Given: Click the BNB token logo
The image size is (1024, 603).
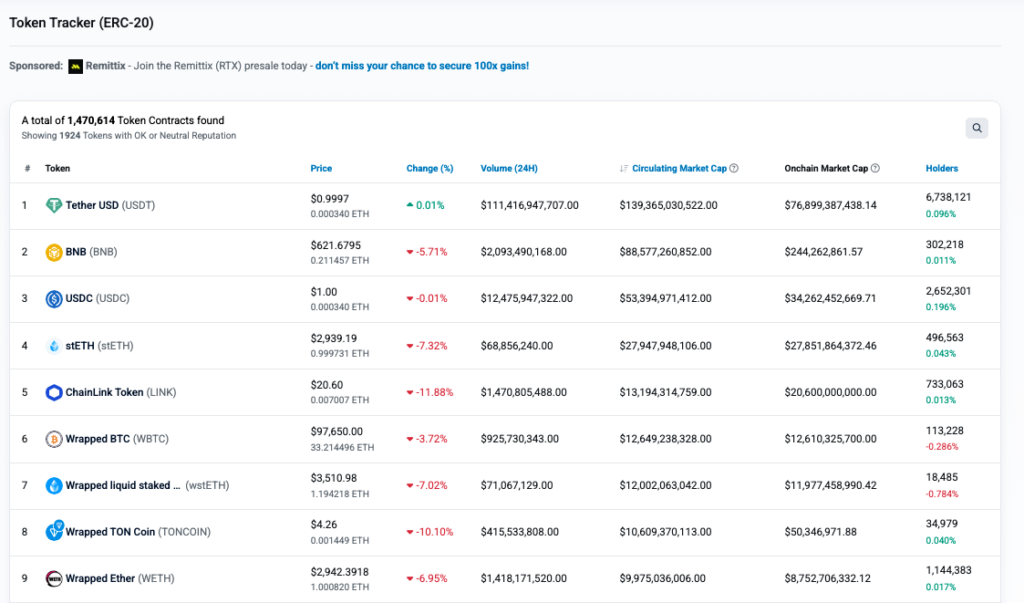Looking at the screenshot, I should (x=54, y=252).
